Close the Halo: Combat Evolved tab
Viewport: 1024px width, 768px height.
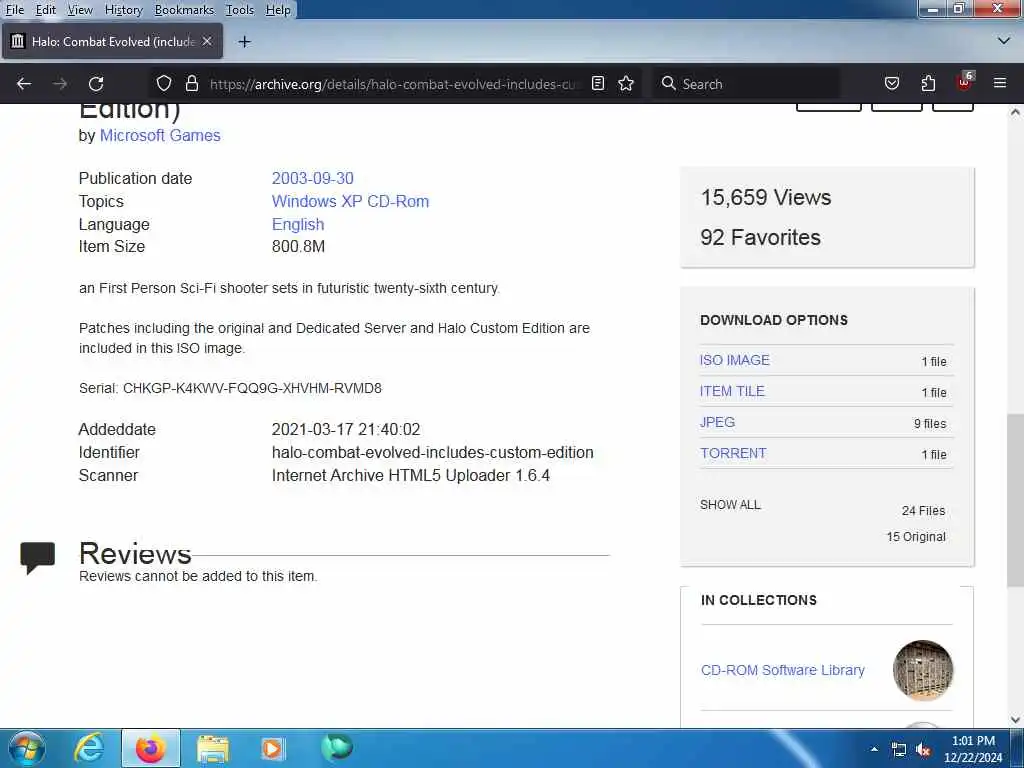click(207, 41)
